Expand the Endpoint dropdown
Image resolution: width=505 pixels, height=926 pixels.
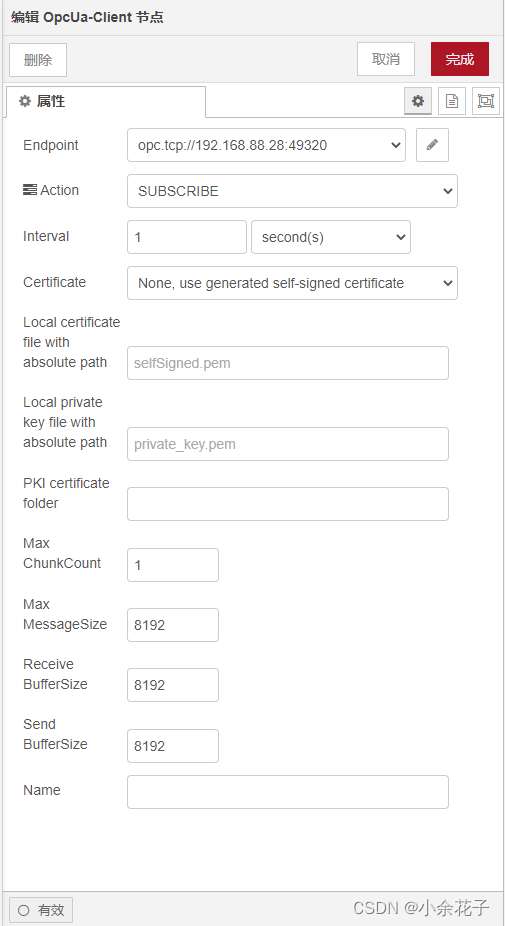[266, 145]
